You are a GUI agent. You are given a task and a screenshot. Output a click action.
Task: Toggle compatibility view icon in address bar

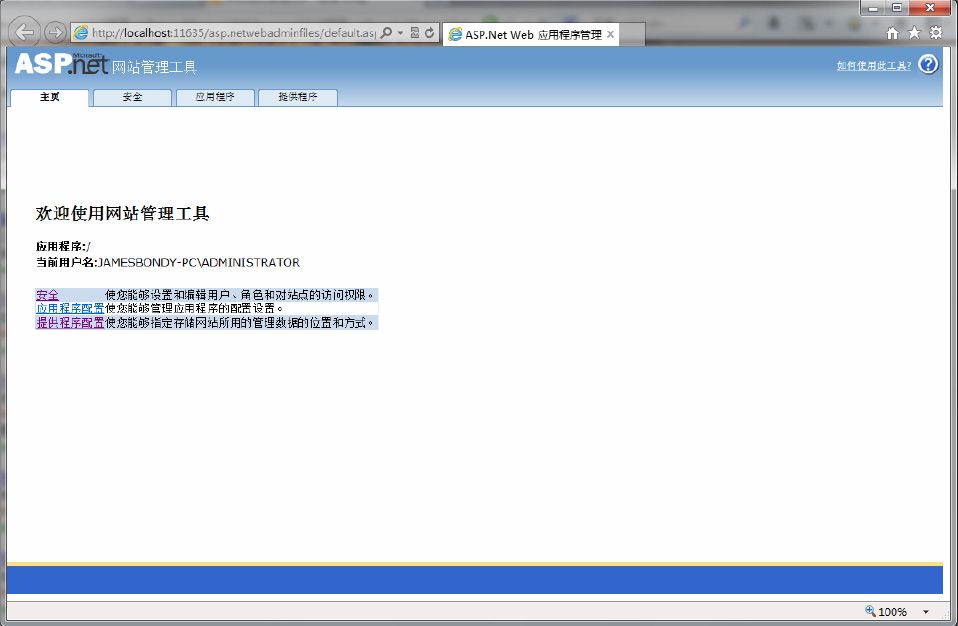415,33
